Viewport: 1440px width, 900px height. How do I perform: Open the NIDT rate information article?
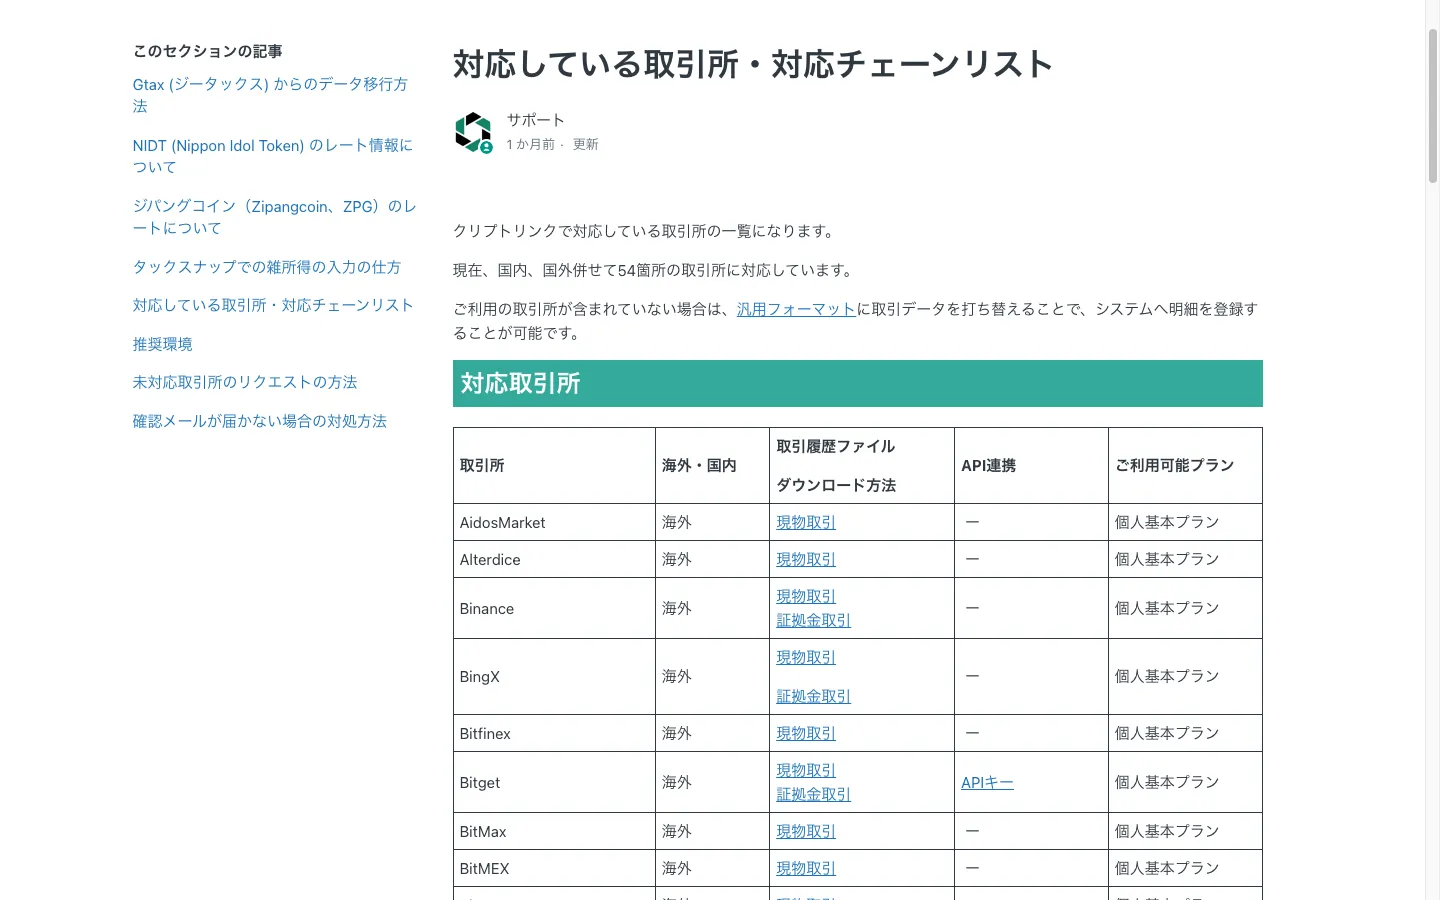tap(272, 156)
